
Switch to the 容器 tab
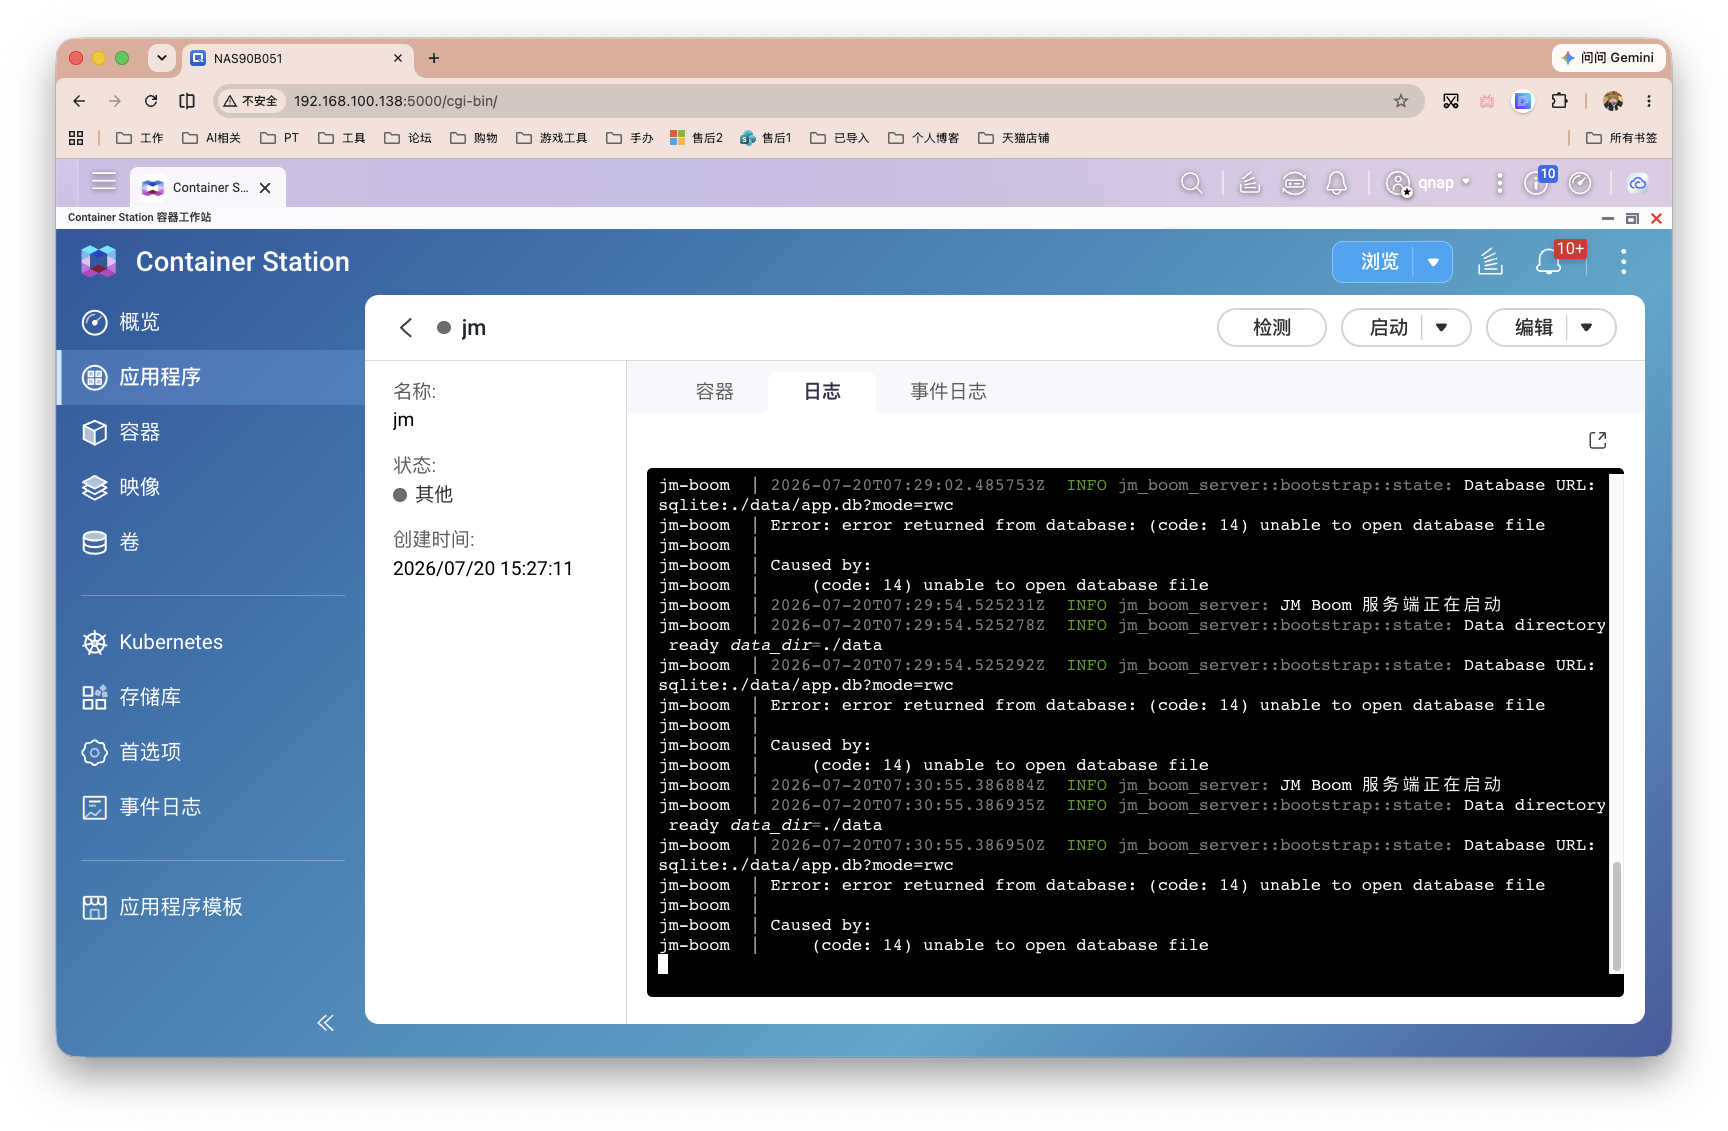(x=715, y=392)
